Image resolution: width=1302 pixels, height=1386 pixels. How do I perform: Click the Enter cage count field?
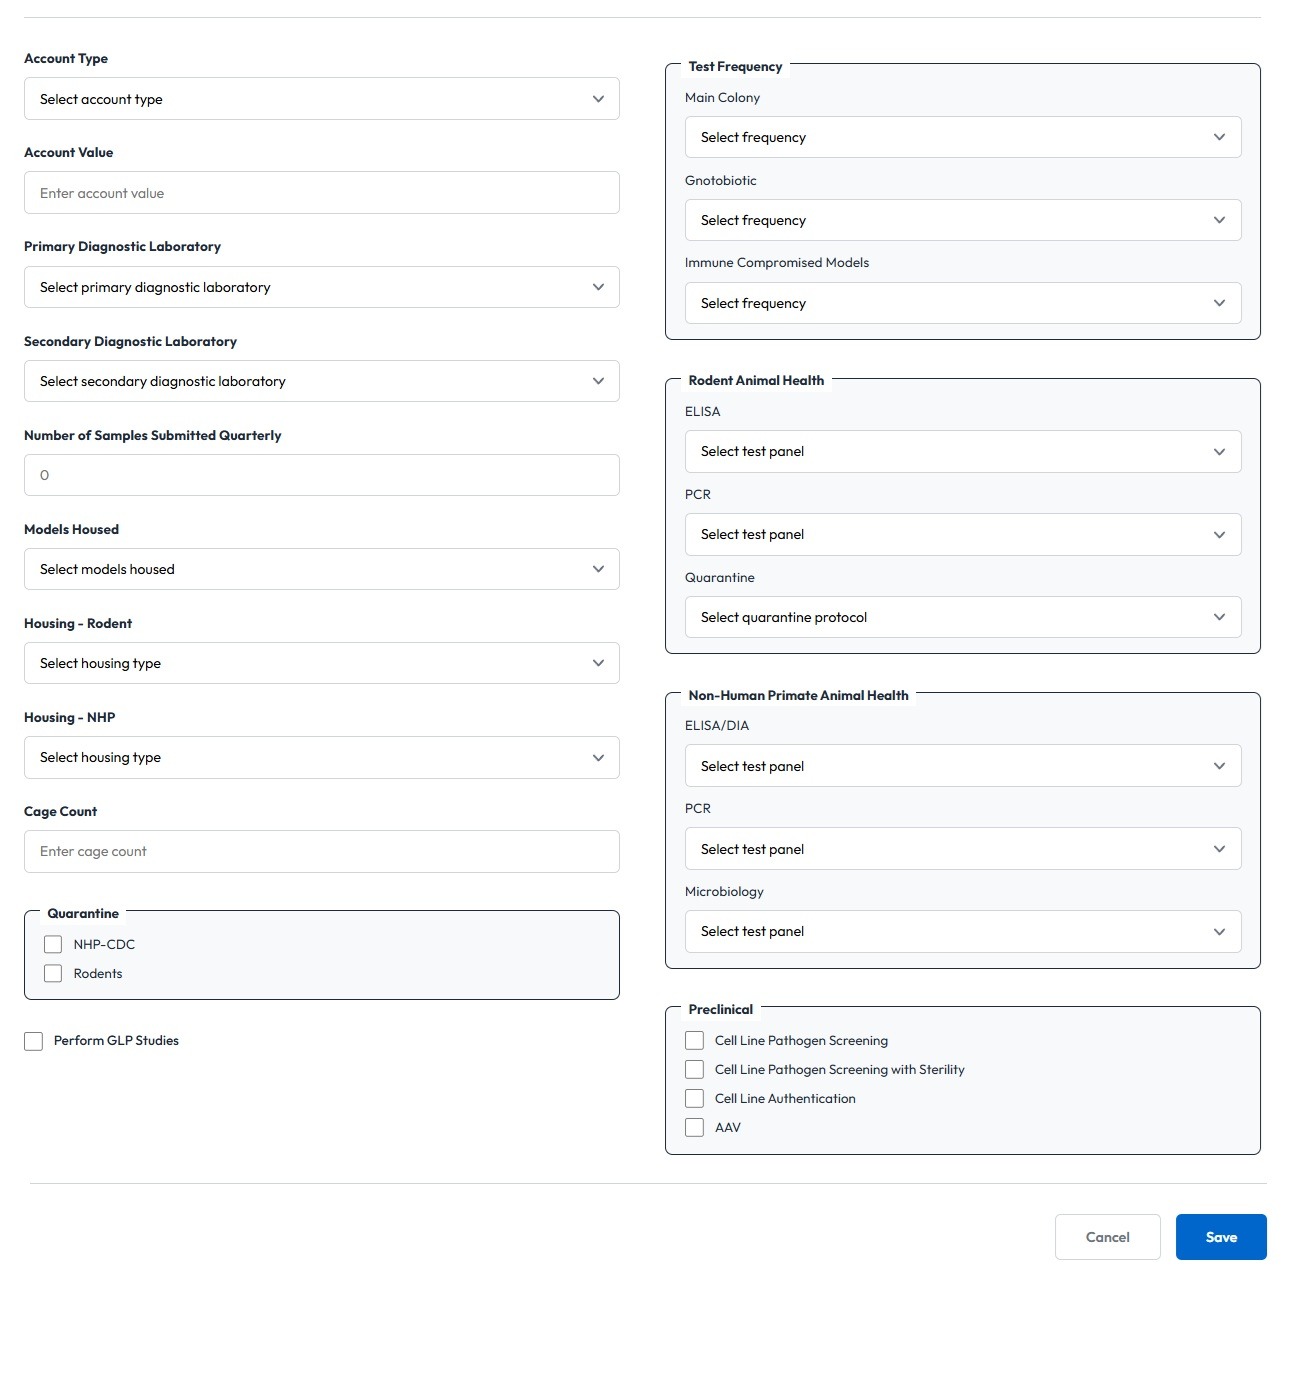(x=321, y=851)
